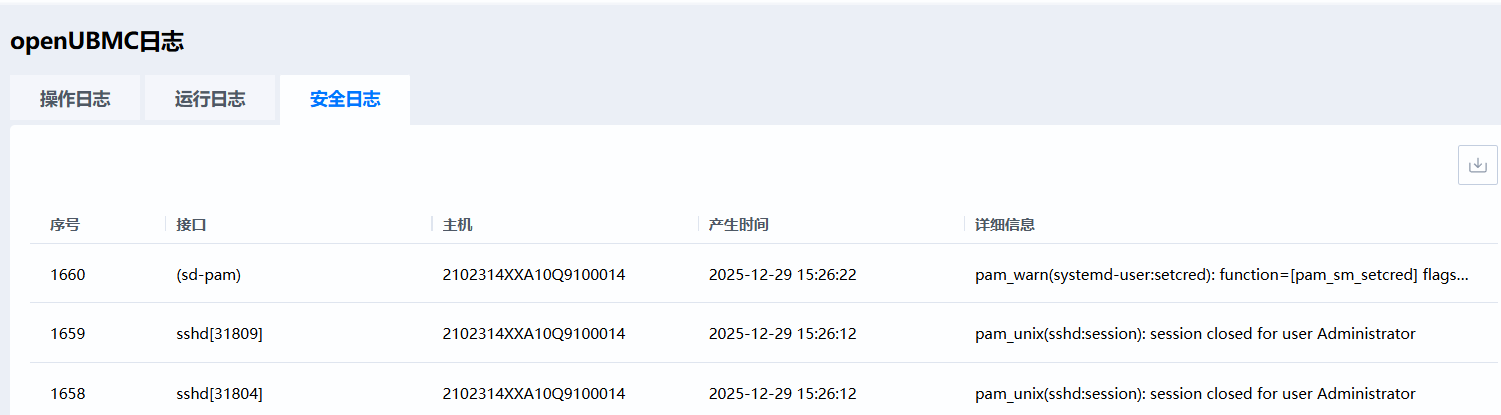Click the (sd-pam) interface cell
This screenshot has width=1501, height=415.
coord(208,274)
